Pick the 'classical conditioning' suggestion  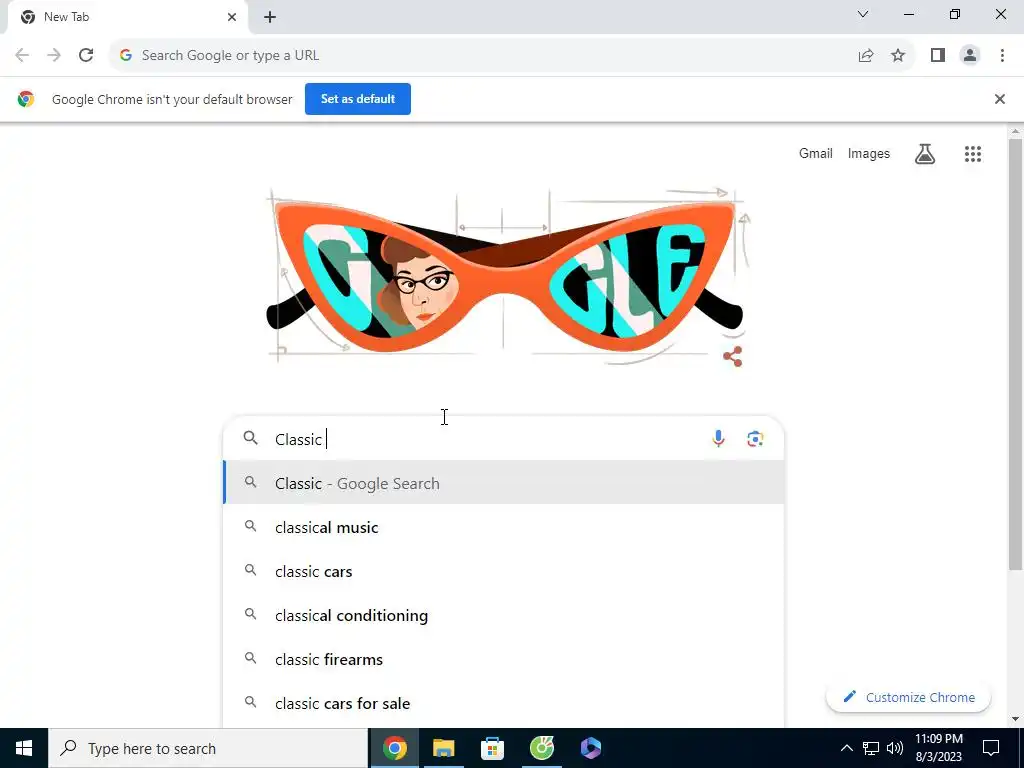click(x=504, y=615)
